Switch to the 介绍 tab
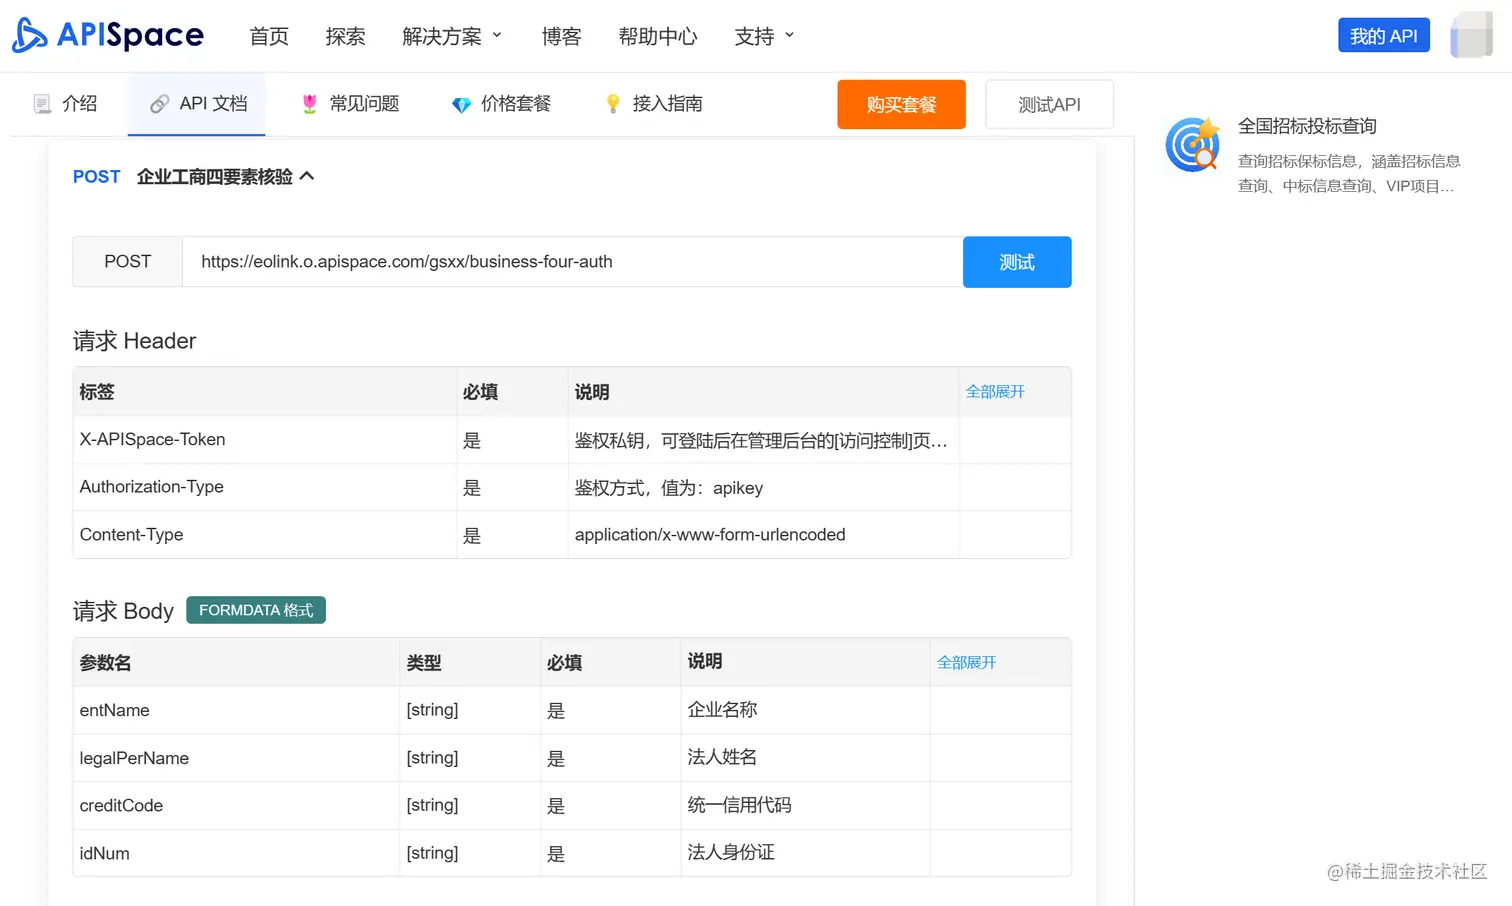The width and height of the screenshot is (1512, 906). tap(65, 104)
